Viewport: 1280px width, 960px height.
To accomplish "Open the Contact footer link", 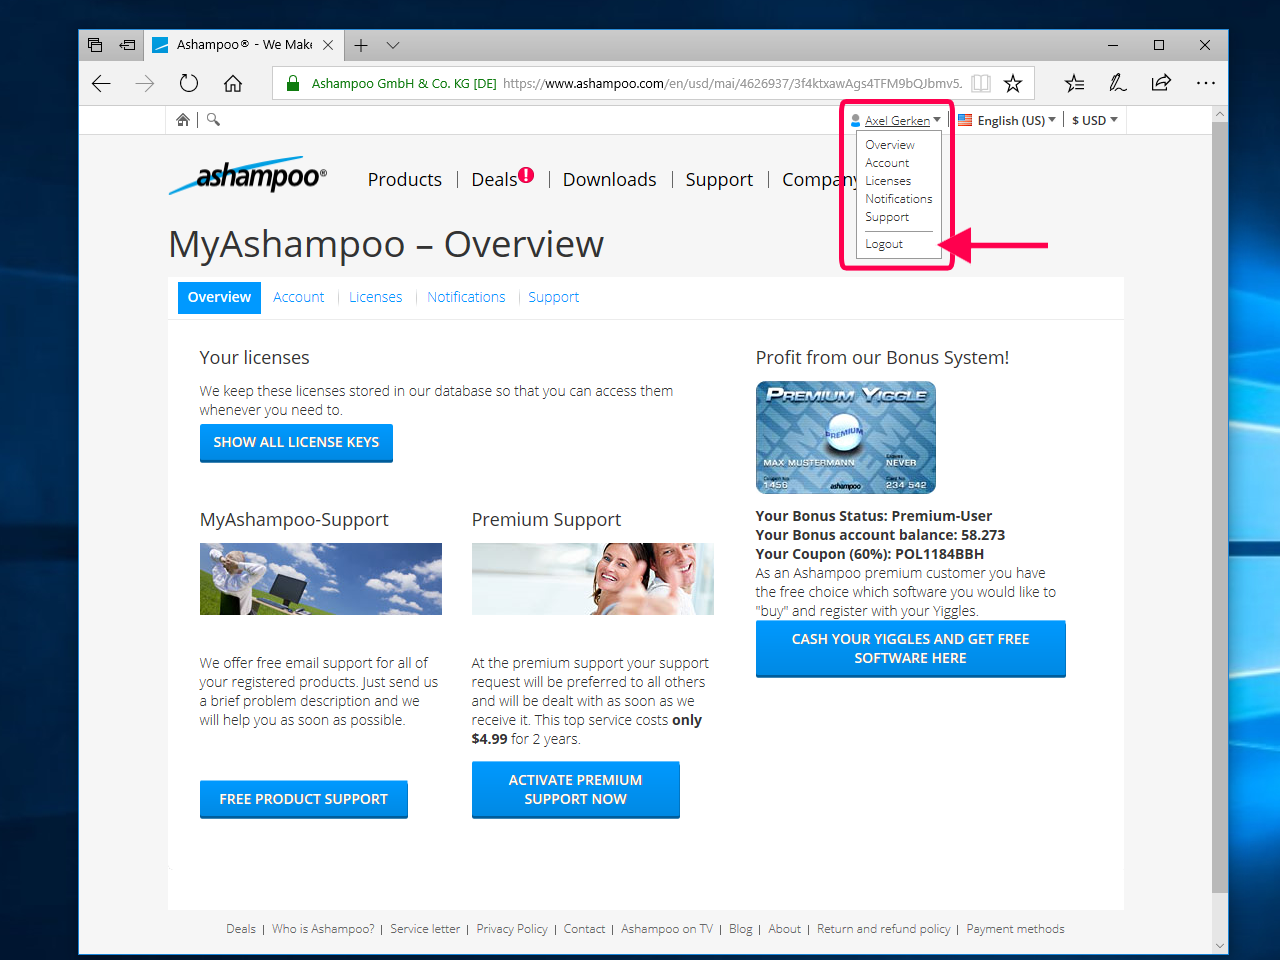I will click(x=584, y=929).
